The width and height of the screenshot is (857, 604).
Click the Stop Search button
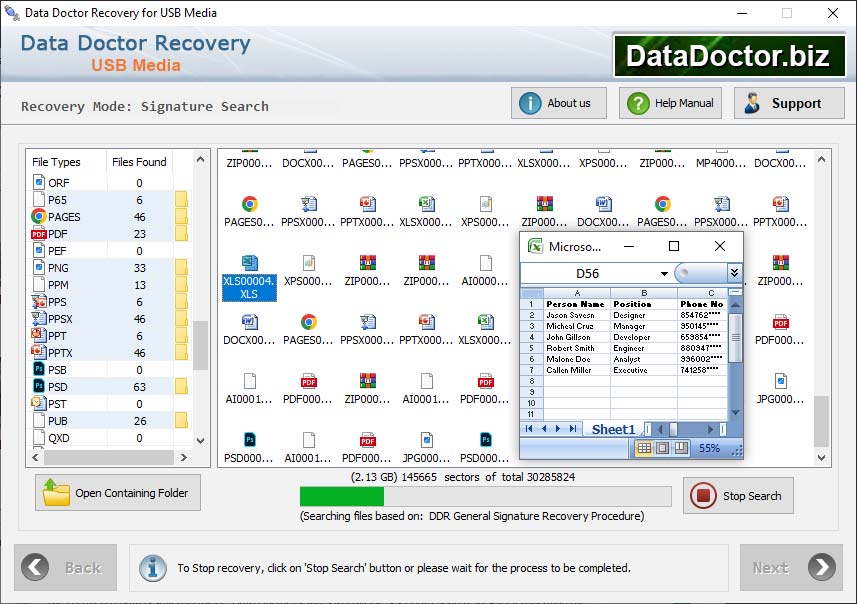[738, 496]
